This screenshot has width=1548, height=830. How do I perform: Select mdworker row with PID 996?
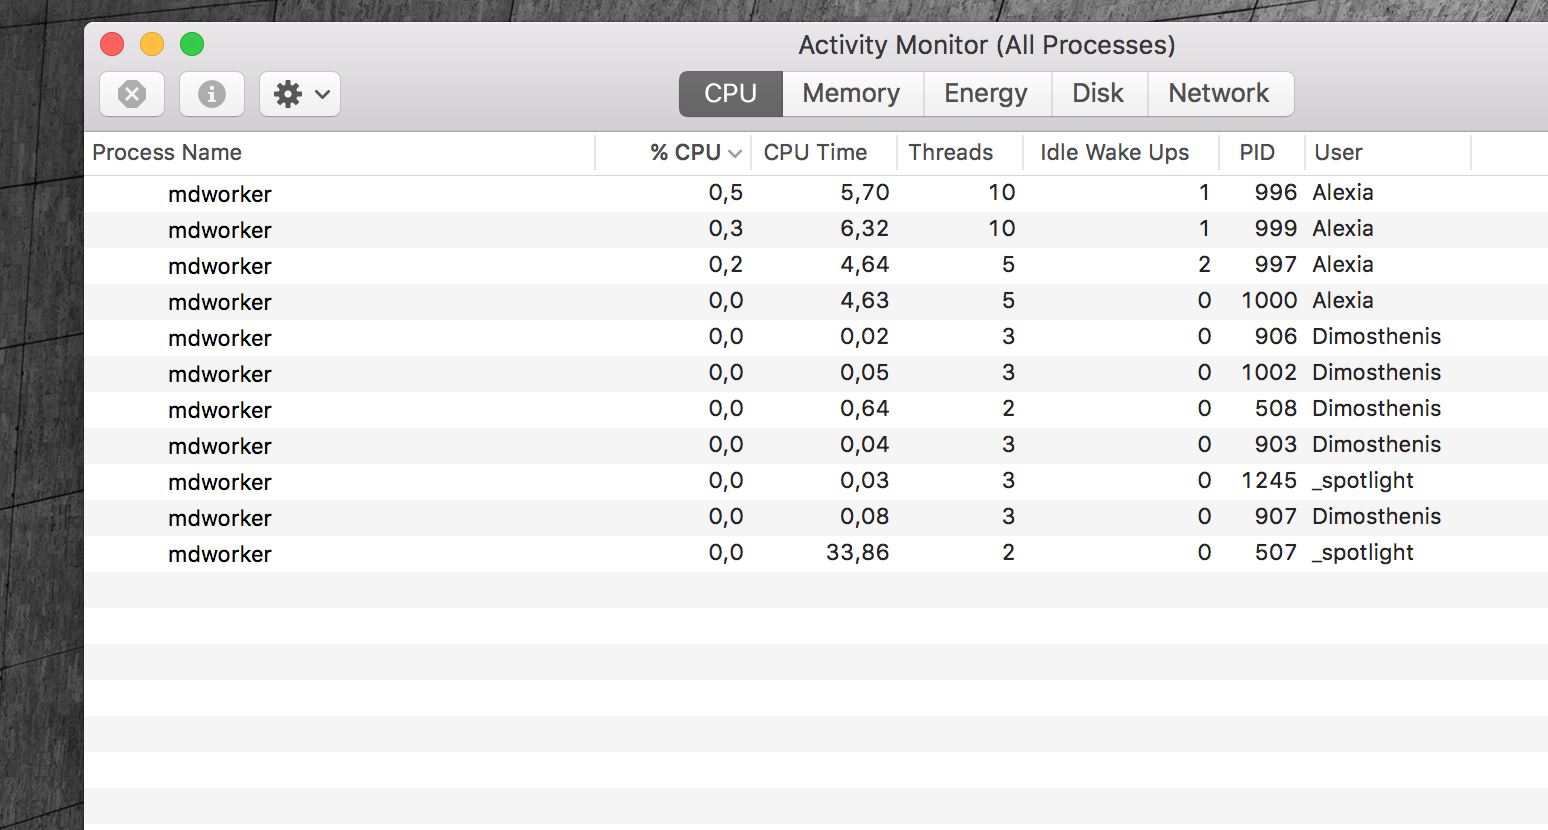click(816, 194)
